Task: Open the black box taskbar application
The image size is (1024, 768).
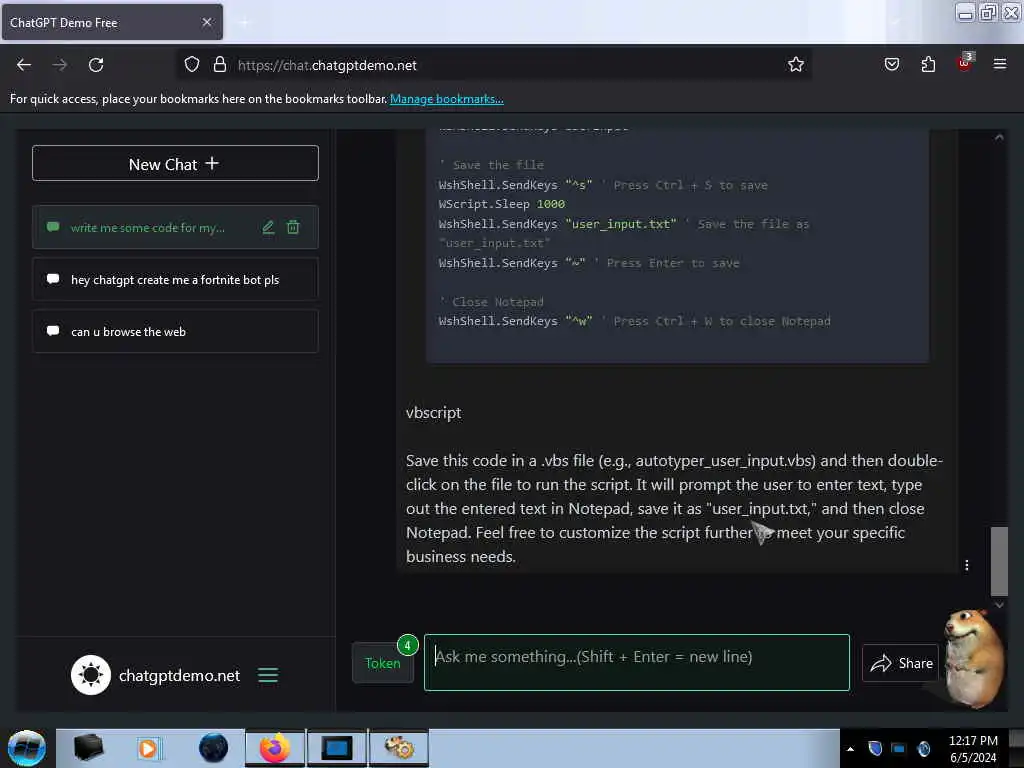Action: 88,748
